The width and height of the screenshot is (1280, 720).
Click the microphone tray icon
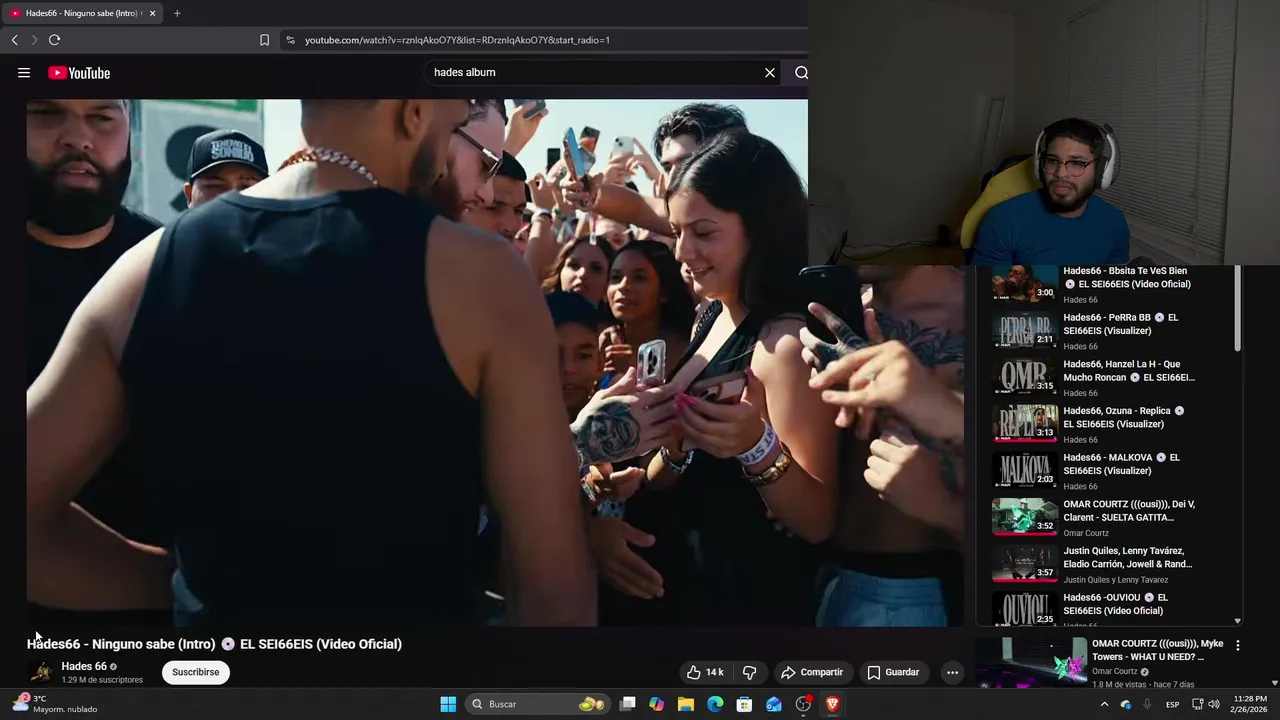1147,704
